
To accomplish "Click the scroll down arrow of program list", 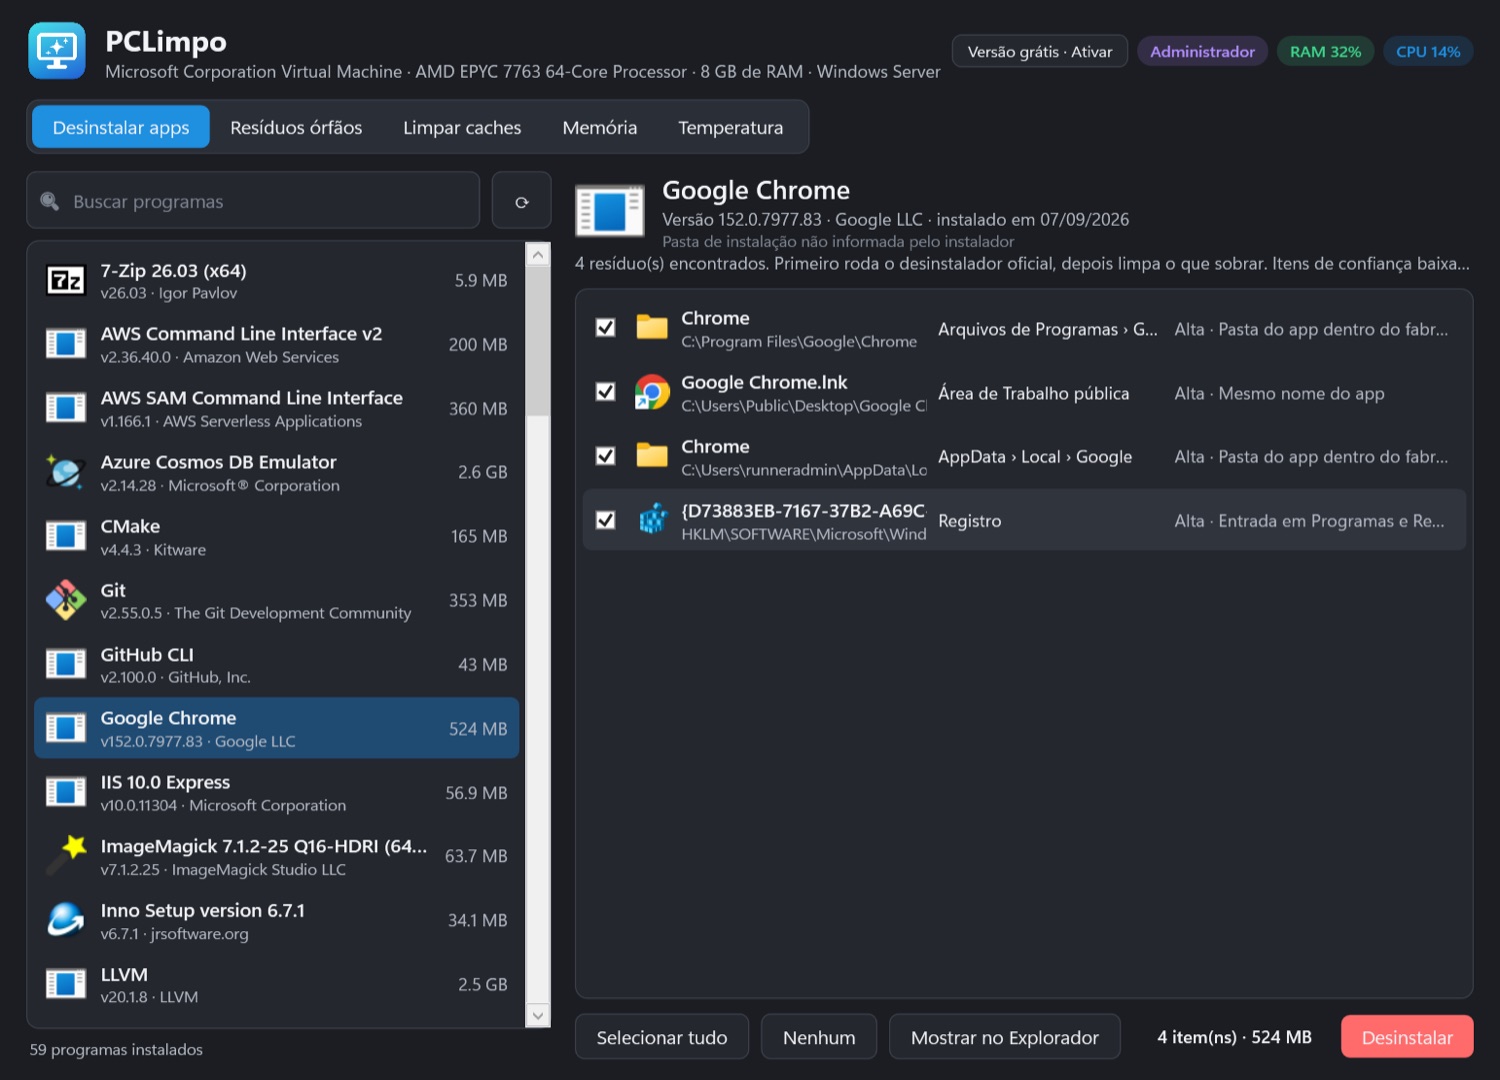I will [538, 1015].
